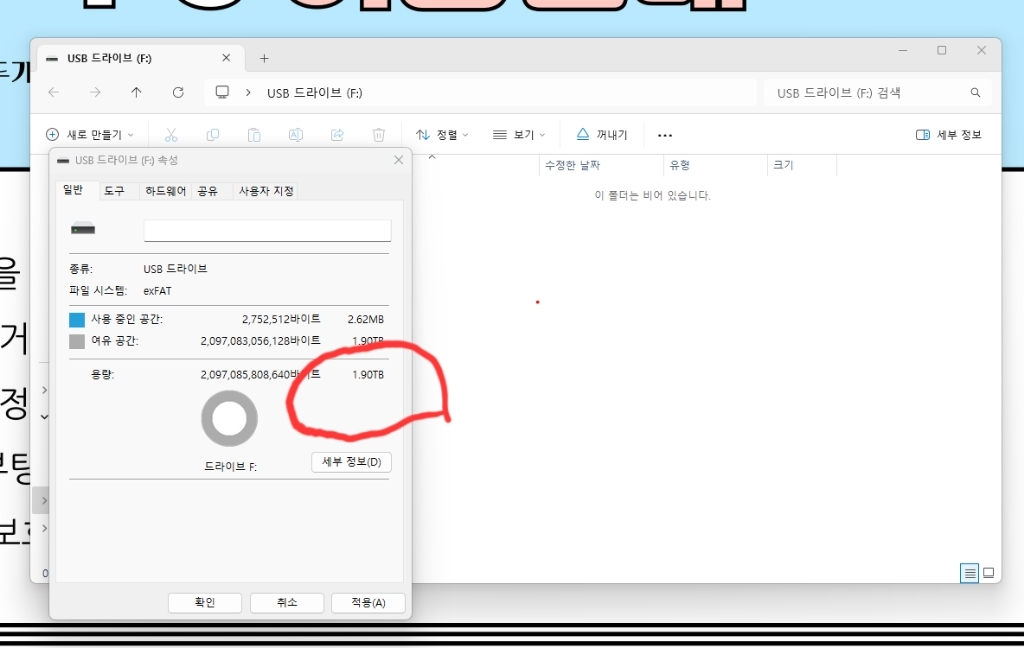Click the Delete trash icon
This screenshot has height=648, width=1024.
tap(379, 135)
